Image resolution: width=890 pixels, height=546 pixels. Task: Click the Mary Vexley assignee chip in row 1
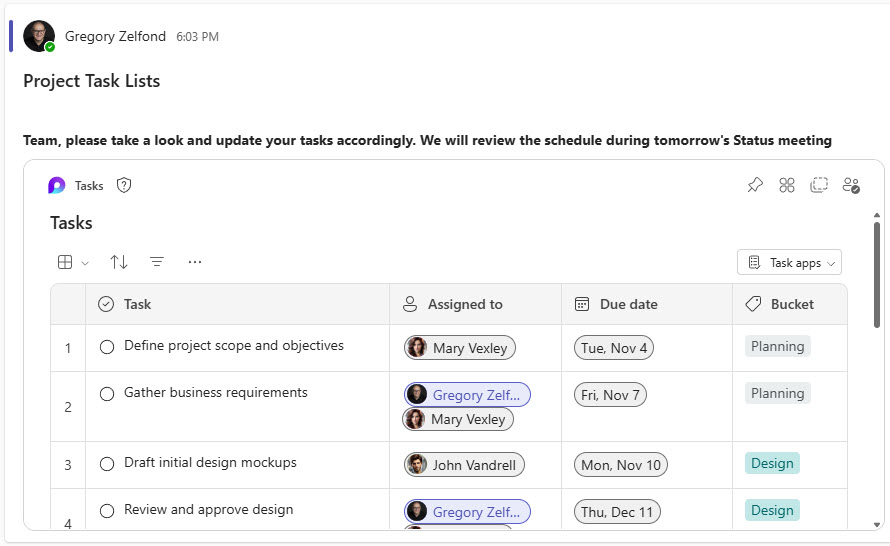pos(460,348)
